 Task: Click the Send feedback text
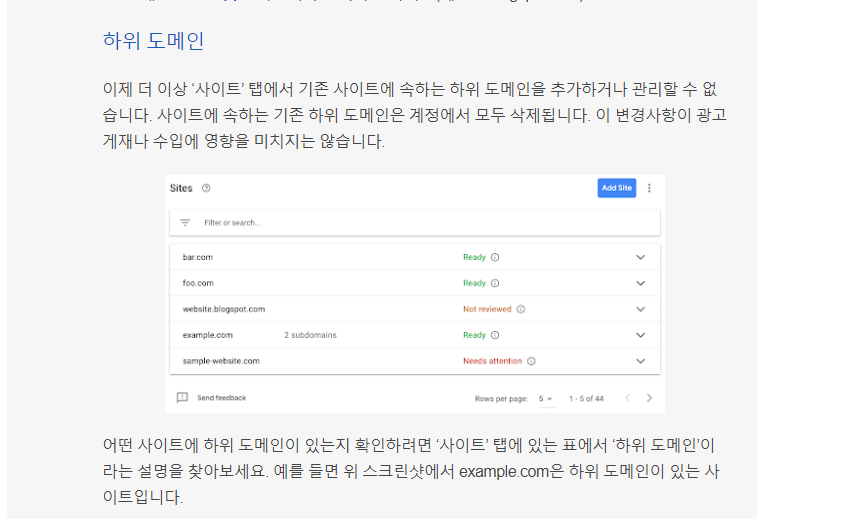point(221,398)
